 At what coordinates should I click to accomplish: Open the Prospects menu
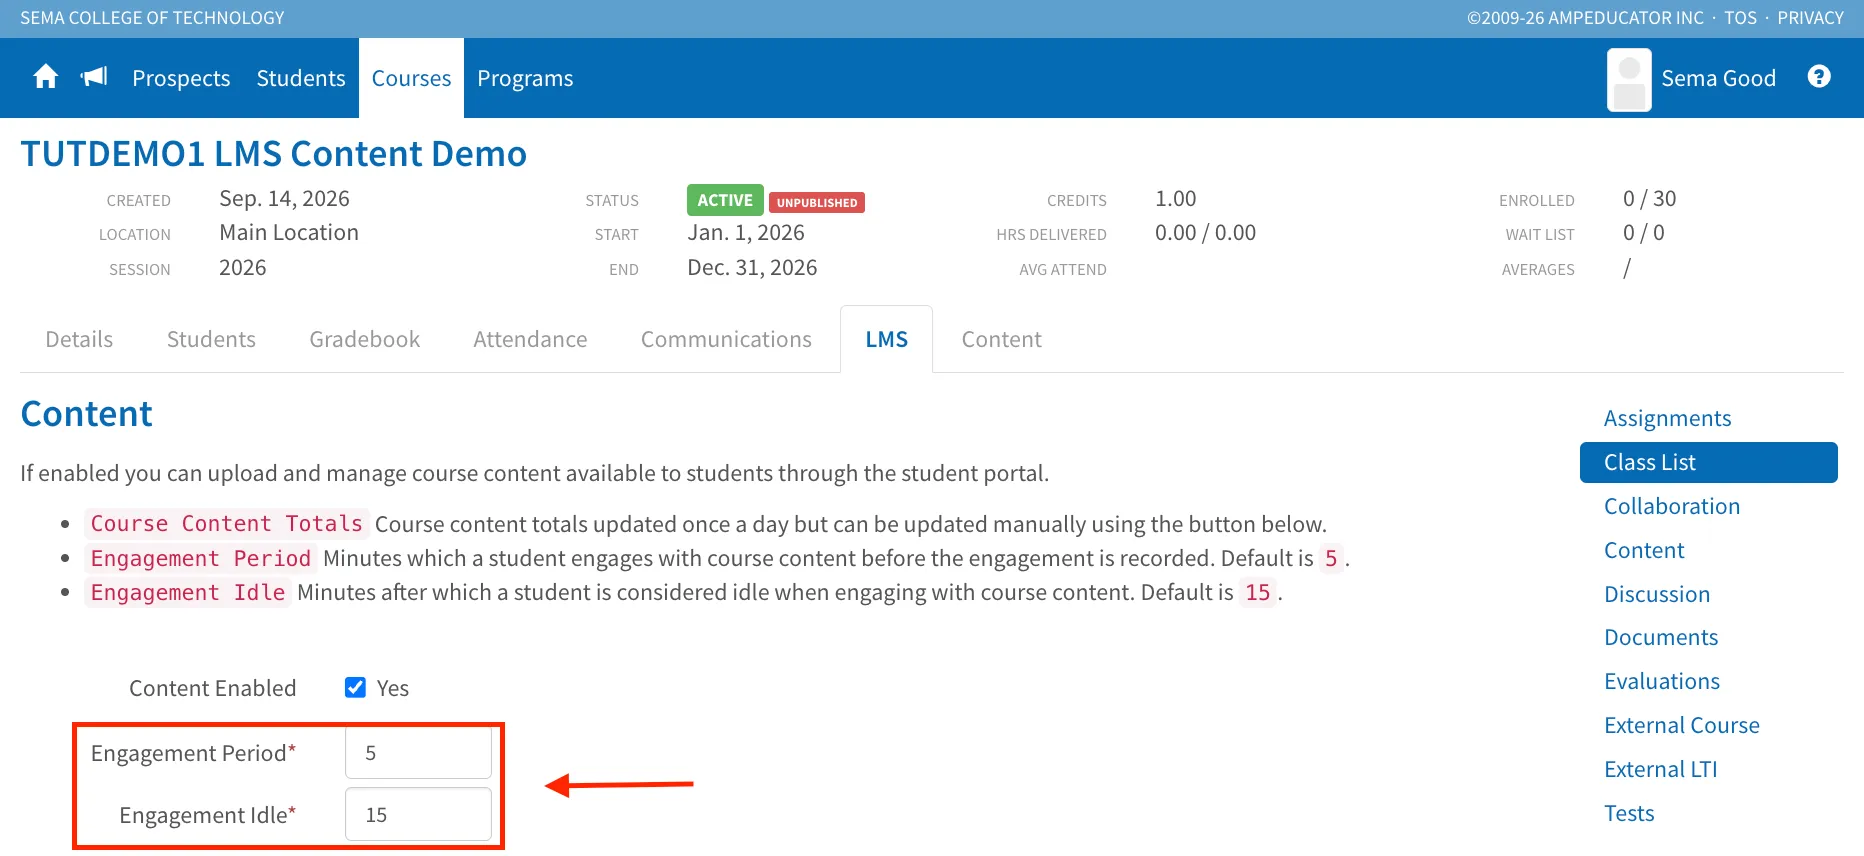181,78
